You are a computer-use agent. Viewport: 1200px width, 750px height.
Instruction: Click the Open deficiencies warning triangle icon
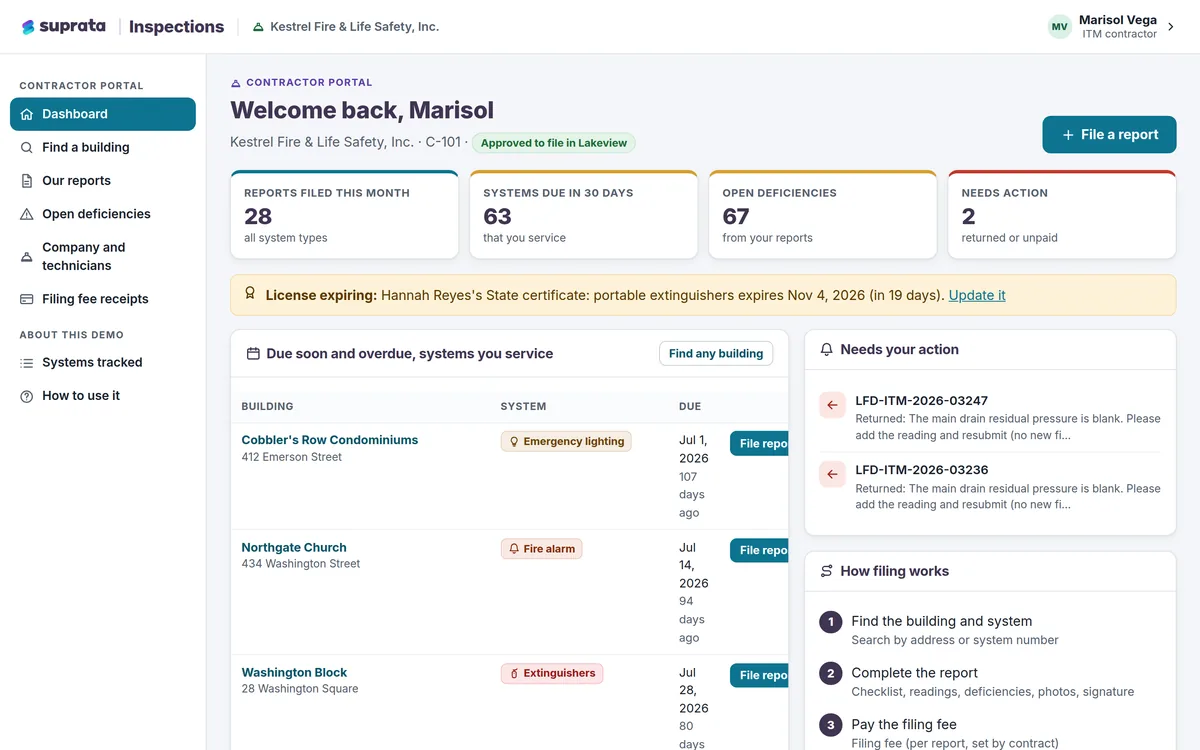point(27,214)
